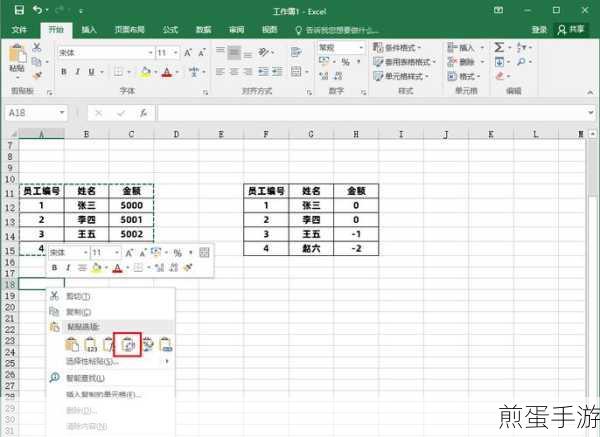600x437 pixels.
Task: Click the 登录 sign-in link
Action: point(539,30)
